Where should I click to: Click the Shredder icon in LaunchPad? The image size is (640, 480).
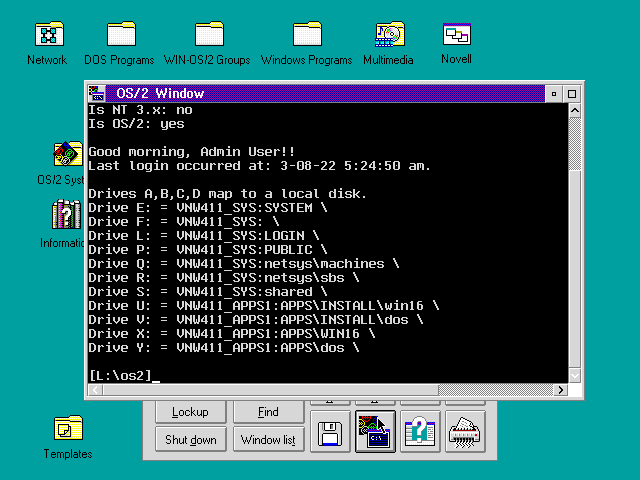465,432
